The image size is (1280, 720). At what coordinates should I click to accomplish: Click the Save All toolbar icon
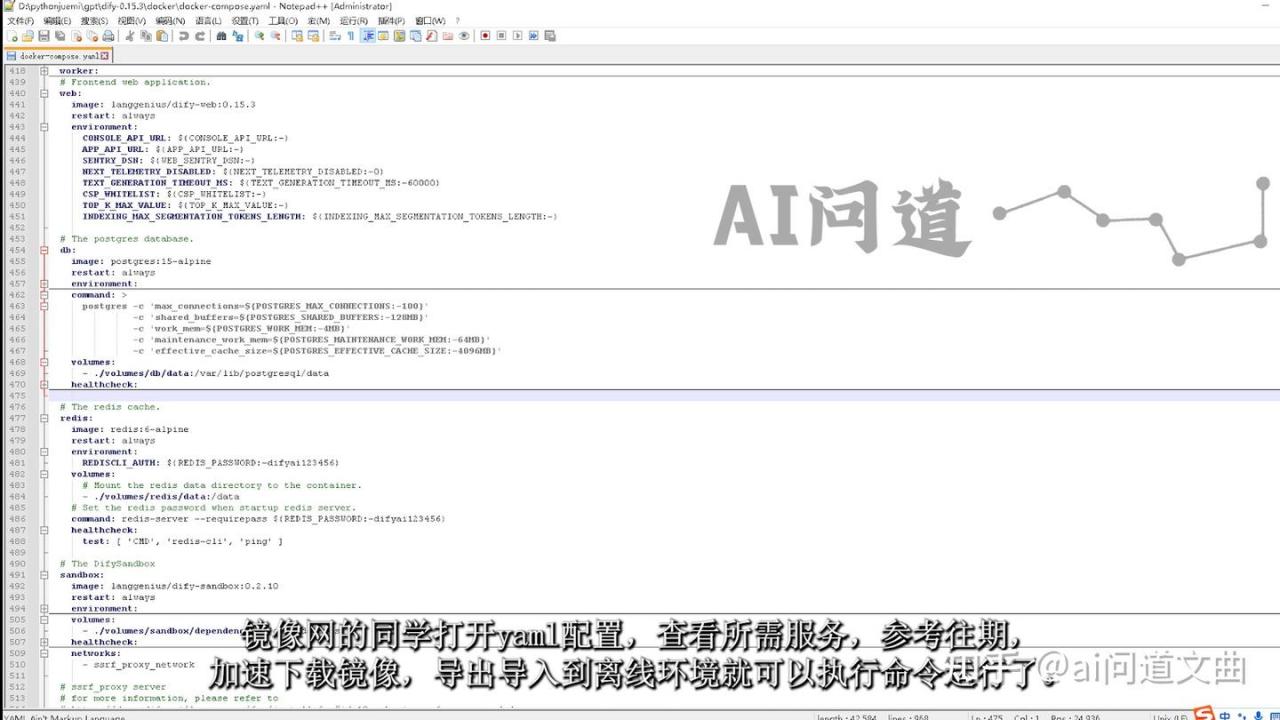pyautogui.click(x=59, y=36)
